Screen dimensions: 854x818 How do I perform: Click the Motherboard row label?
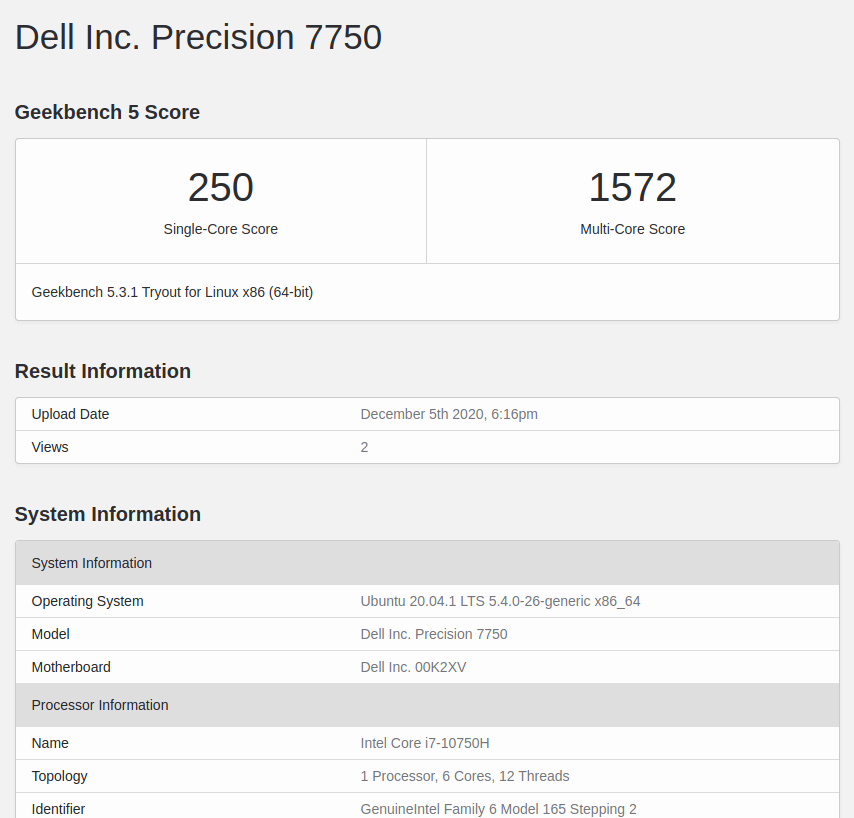click(x=71, y=667)
